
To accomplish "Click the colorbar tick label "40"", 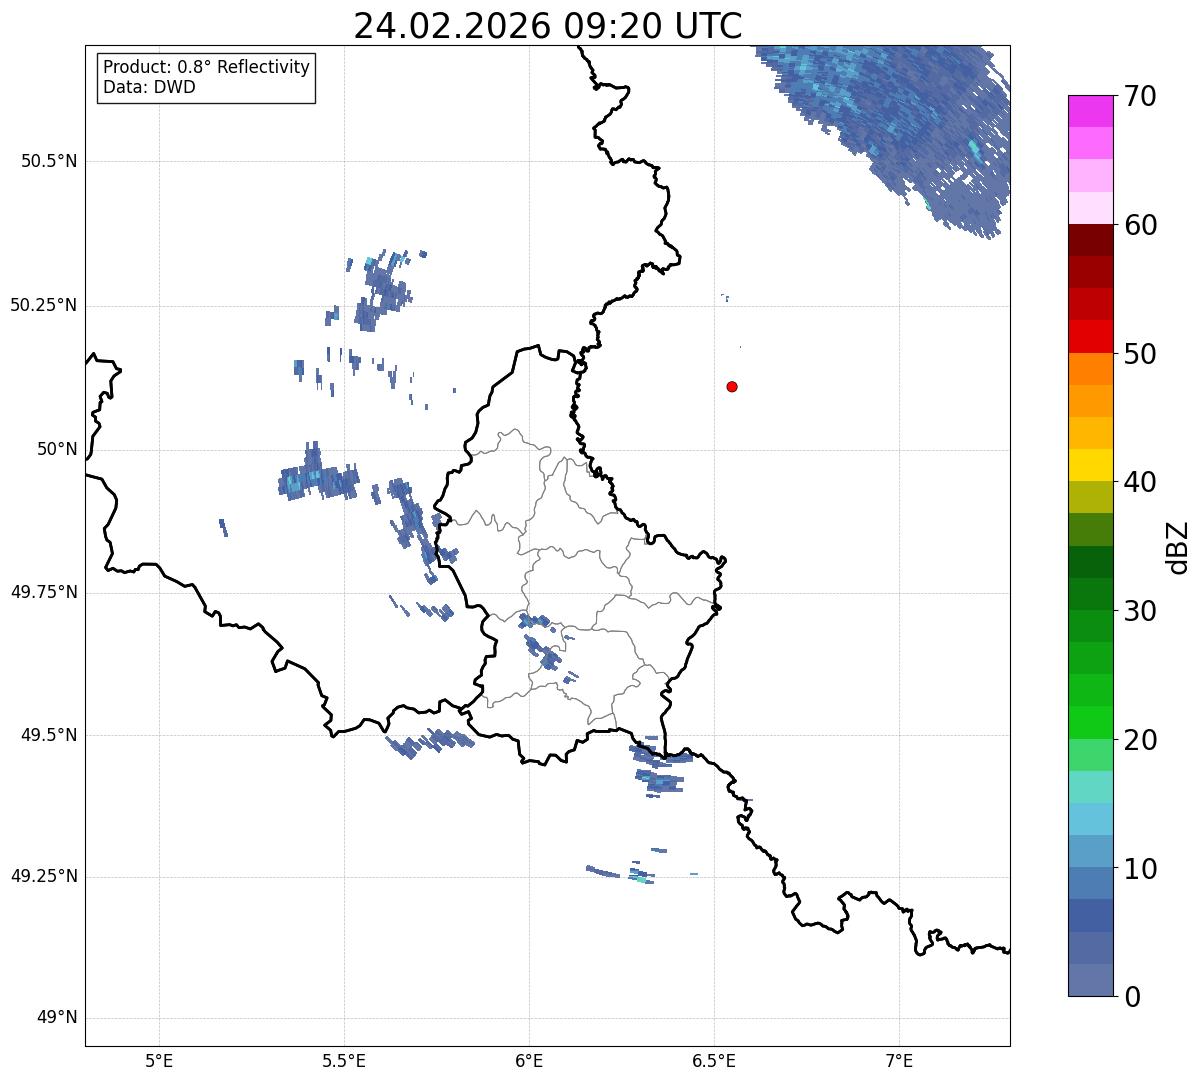I will tap(1140, 483).
